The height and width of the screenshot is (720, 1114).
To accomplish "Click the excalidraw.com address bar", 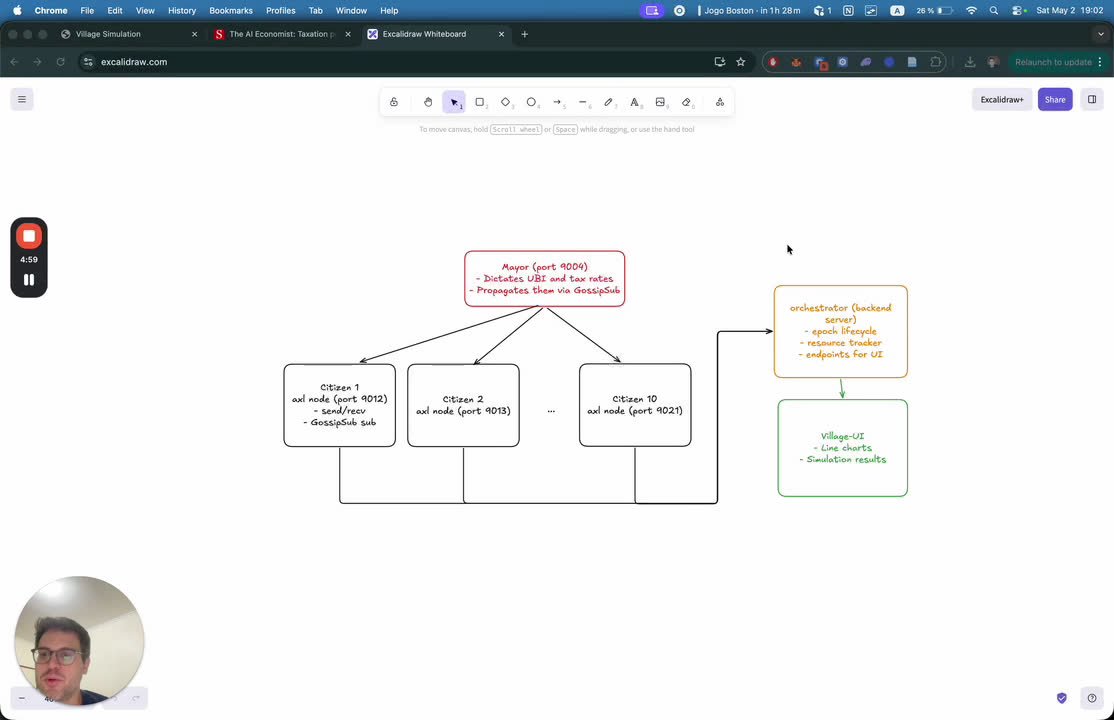I will click(x=398, y=62).
